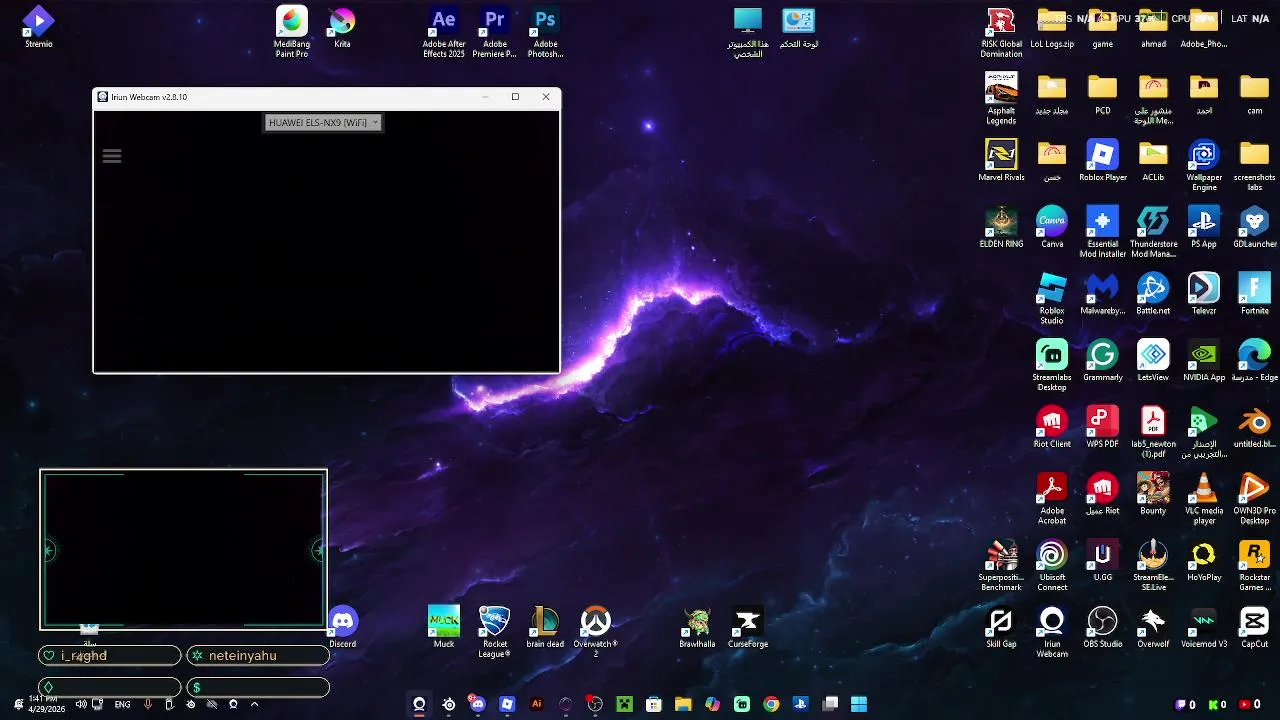Open Wallpaper Engine shortcut
The width and height of the screenshot is (1280, 720).
point(1204,165)
